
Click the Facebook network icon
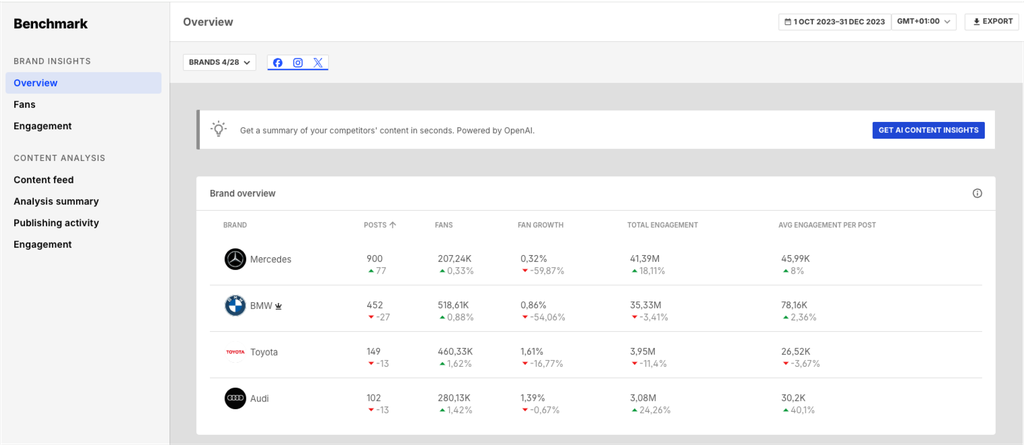278,63
